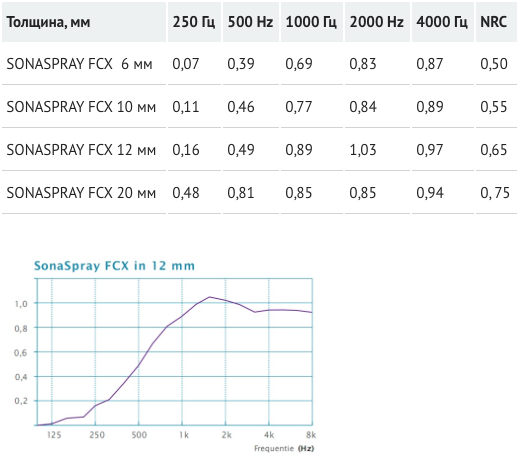Viewport: 518px width, 453px height.
Task: Click the 500 label on chart x-axis
Action: 139,435
